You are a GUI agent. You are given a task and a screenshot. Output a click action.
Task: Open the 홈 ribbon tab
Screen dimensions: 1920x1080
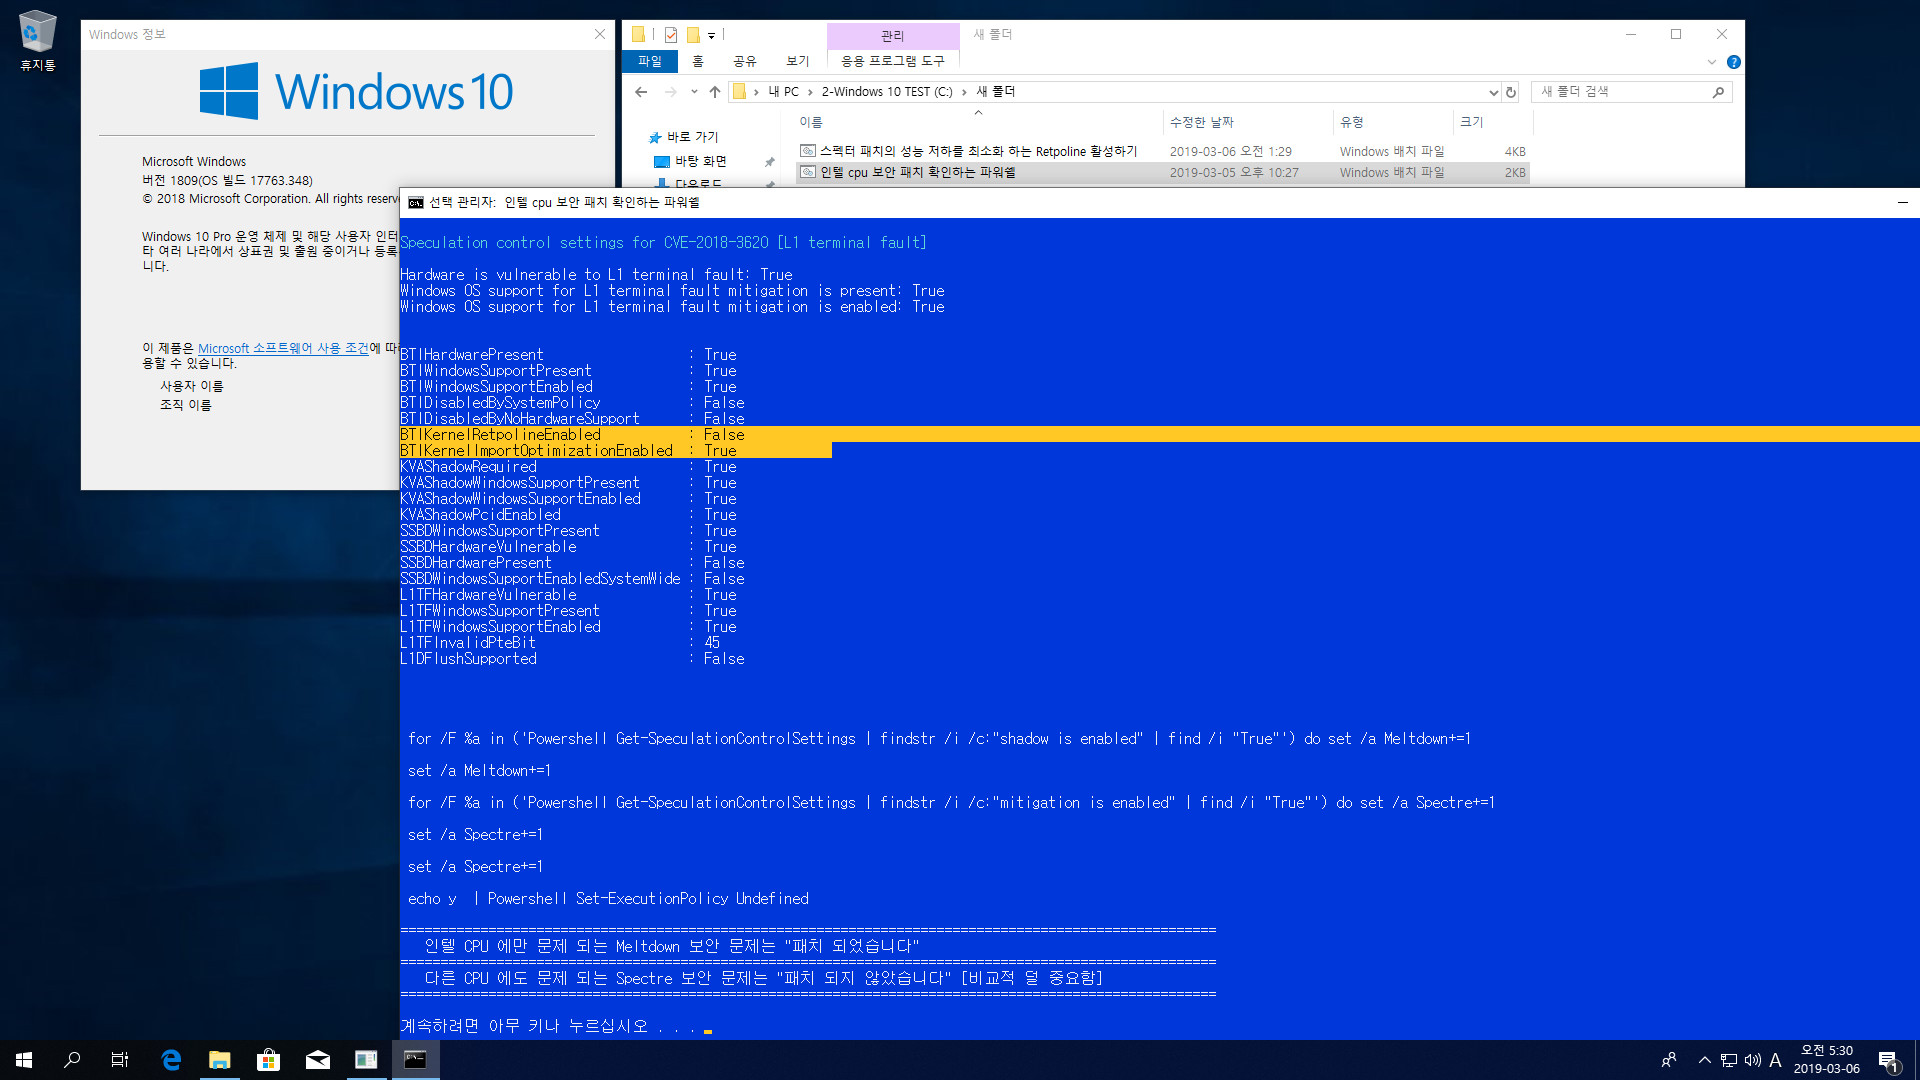point(698,61)
